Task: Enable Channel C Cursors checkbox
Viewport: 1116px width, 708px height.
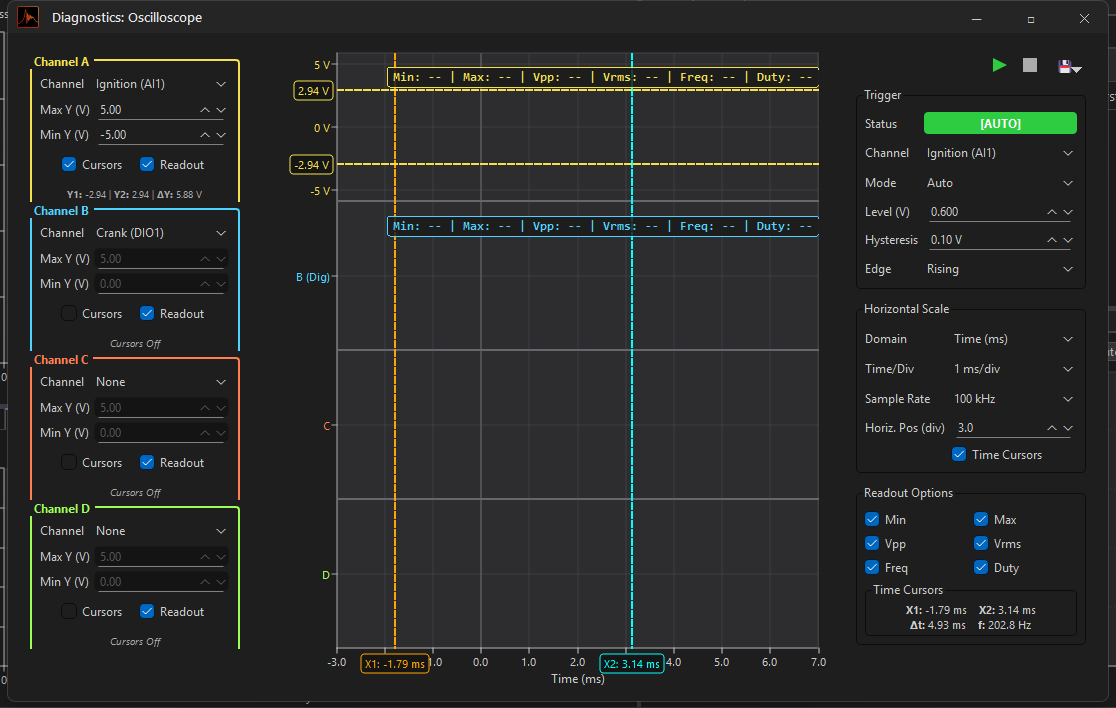Action: [x=69, y=463]
